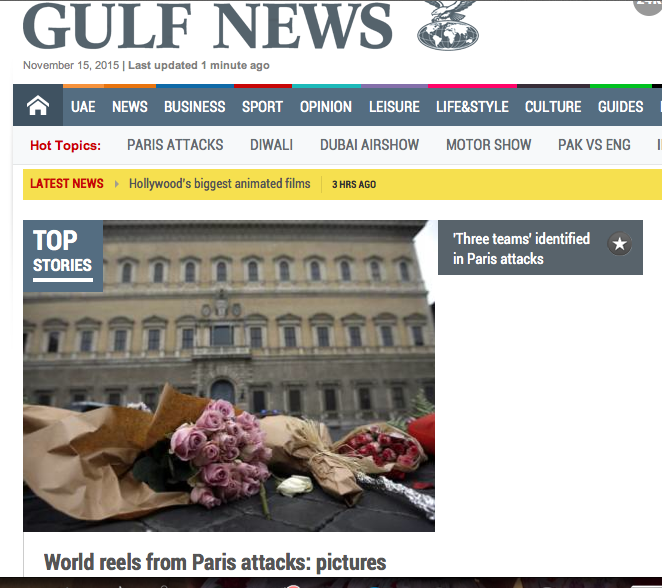Navigate to LEISURE section
Screen dimensions: 662x588
coord(394,107)
